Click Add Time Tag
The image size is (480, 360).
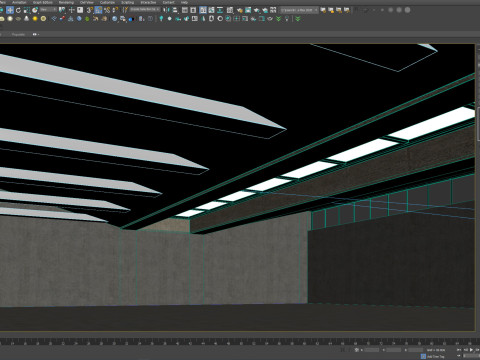tap(435, 357)
